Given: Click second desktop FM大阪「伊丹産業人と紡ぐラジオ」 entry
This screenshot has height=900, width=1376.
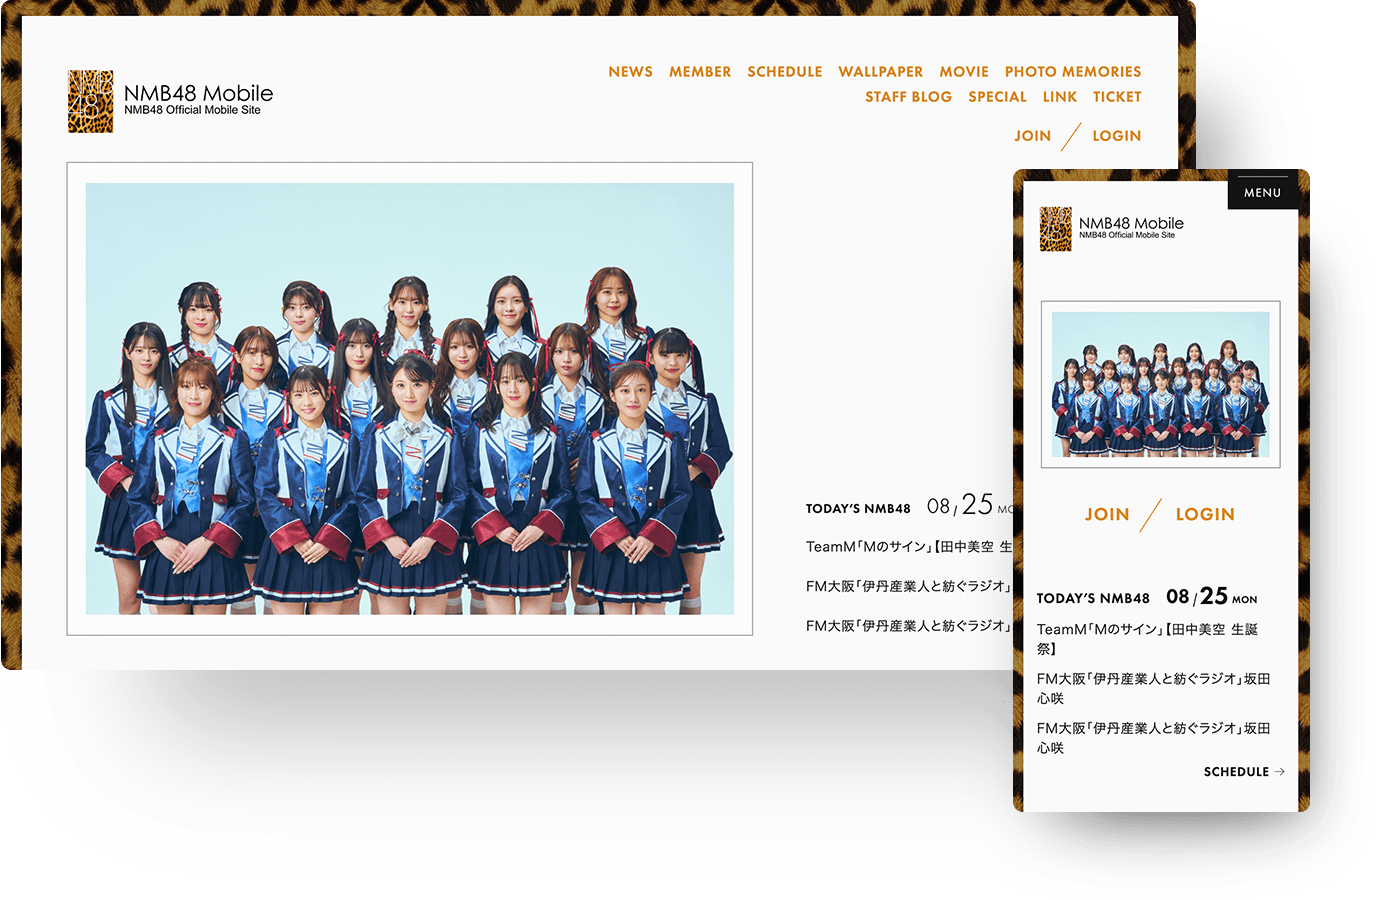Looking at the screenshot, I should point(909,626).
